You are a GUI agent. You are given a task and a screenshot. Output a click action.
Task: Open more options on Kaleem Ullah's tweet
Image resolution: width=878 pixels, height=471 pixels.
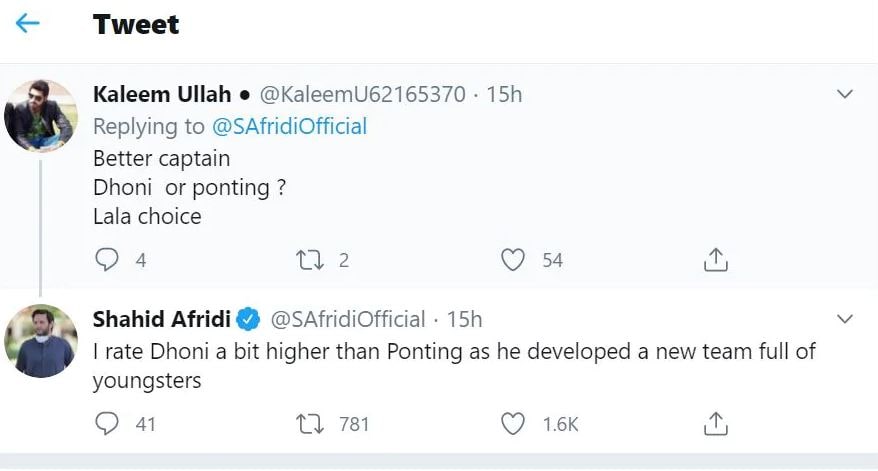(x=845, y=94)
